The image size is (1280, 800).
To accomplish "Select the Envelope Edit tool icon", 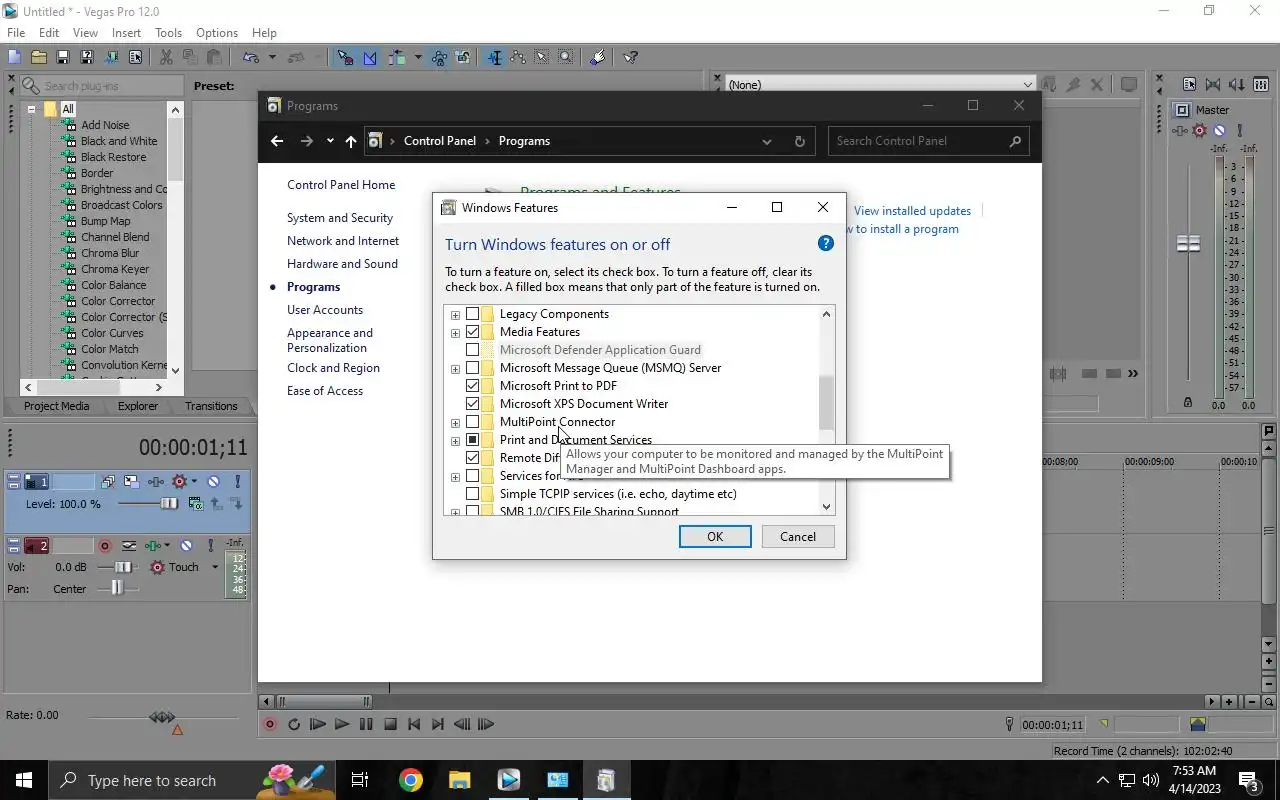I will [x=518, y=58].
